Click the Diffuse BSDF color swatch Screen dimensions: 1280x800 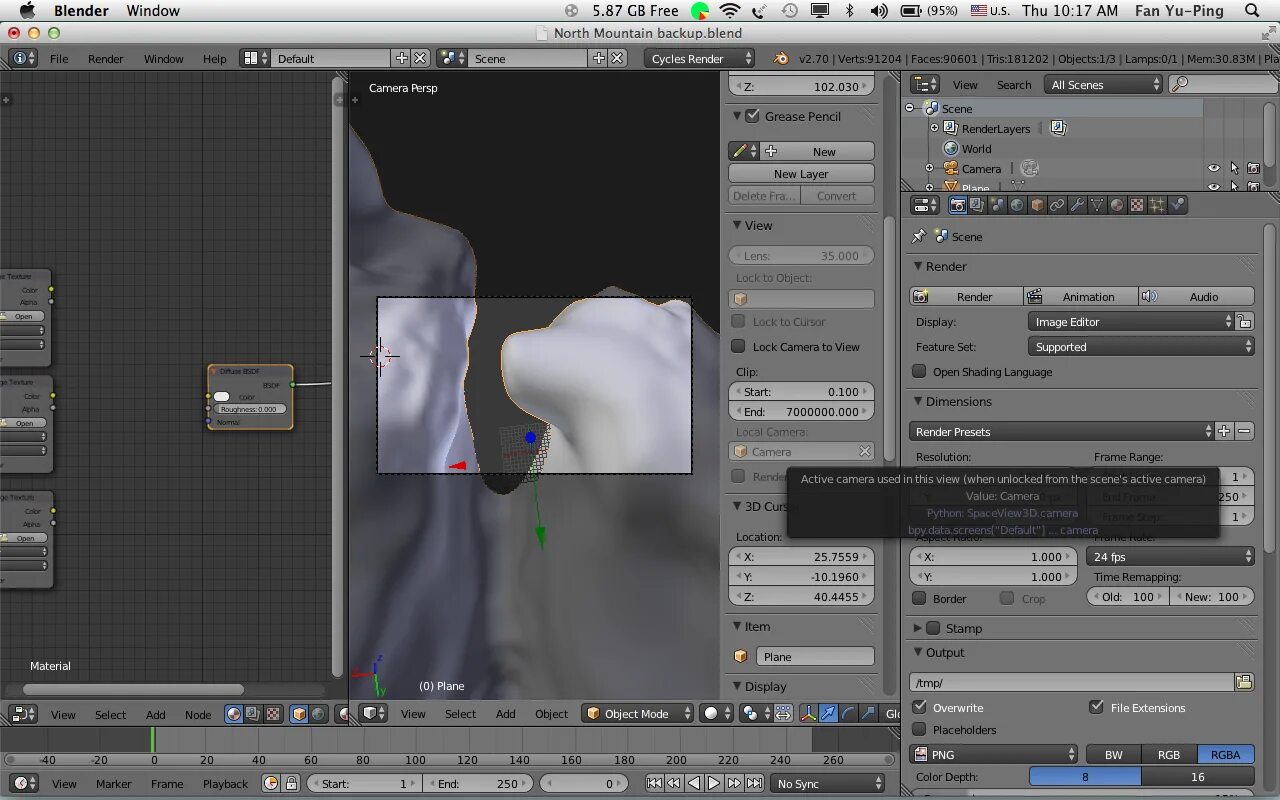pos(222,397)
